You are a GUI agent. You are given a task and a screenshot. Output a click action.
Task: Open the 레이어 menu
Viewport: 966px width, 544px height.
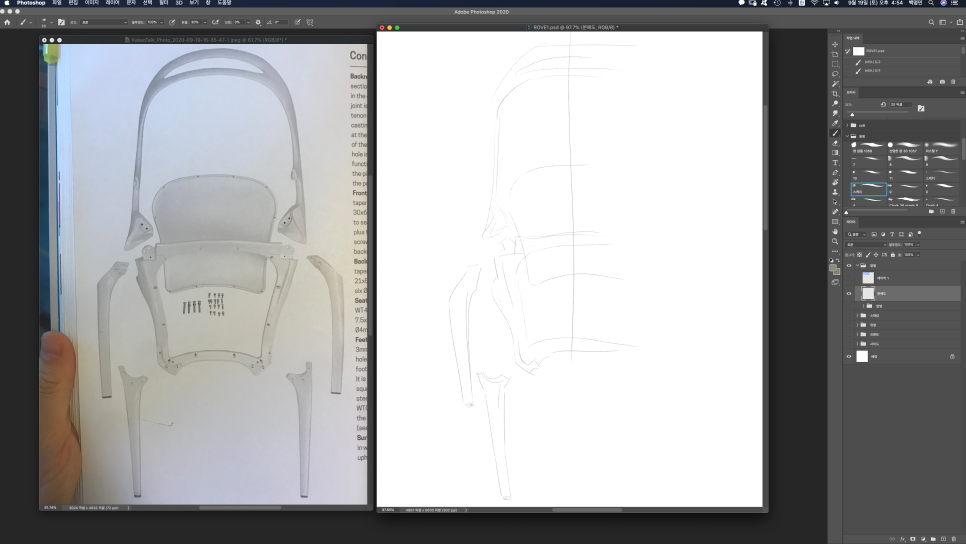click(112, 3)
